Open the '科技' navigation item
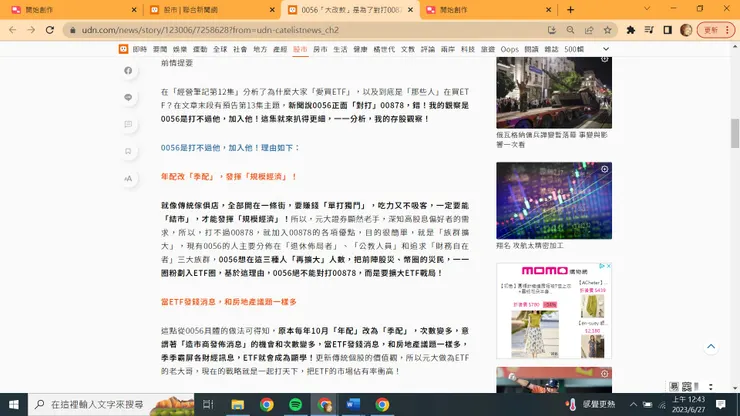The width and height of the screenshot is (740, 416). point(468,49)
